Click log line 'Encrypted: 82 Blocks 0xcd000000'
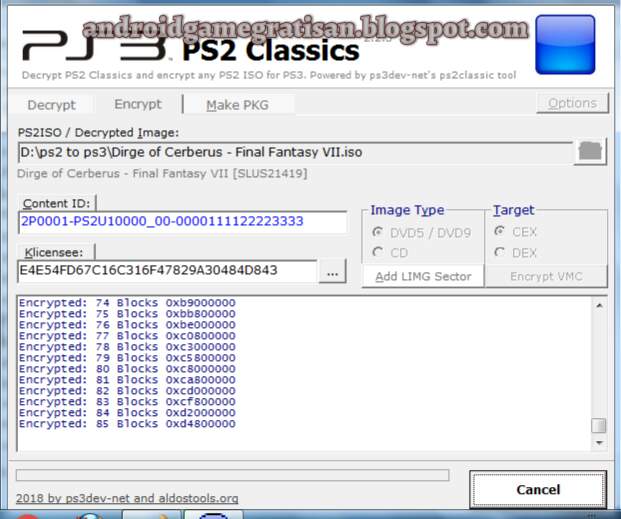Image resolution: width=621 pixels, height=519 pixels. click(127, 391)
